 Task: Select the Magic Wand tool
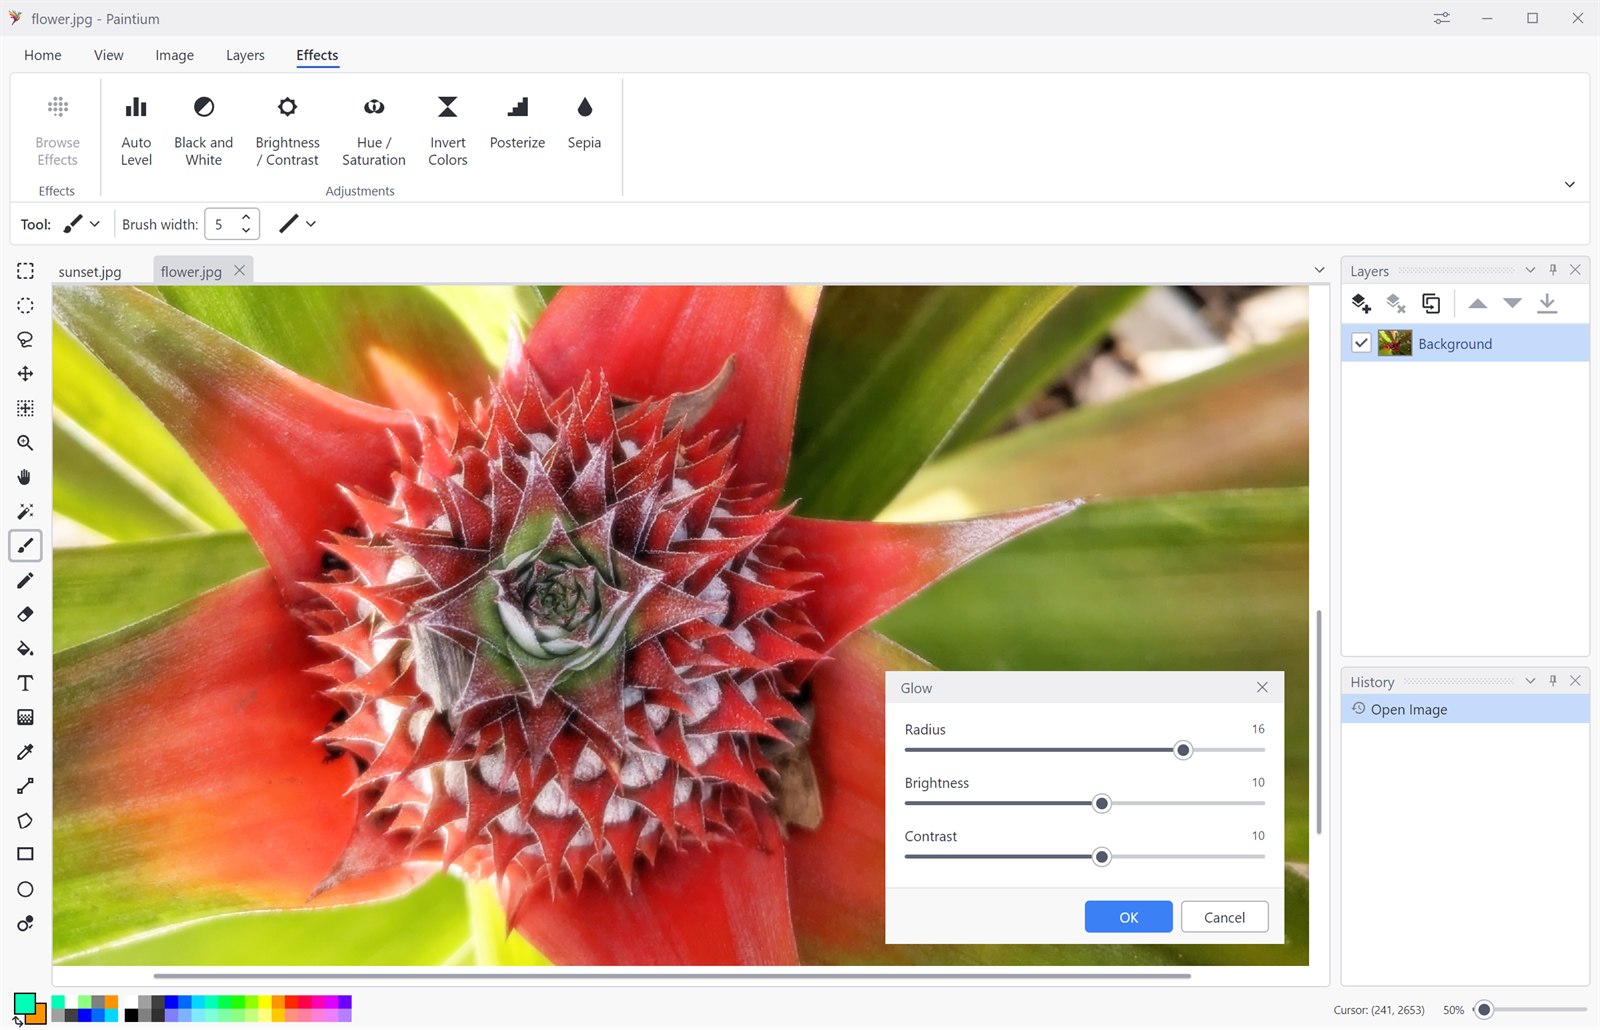(x=25, y=511)
